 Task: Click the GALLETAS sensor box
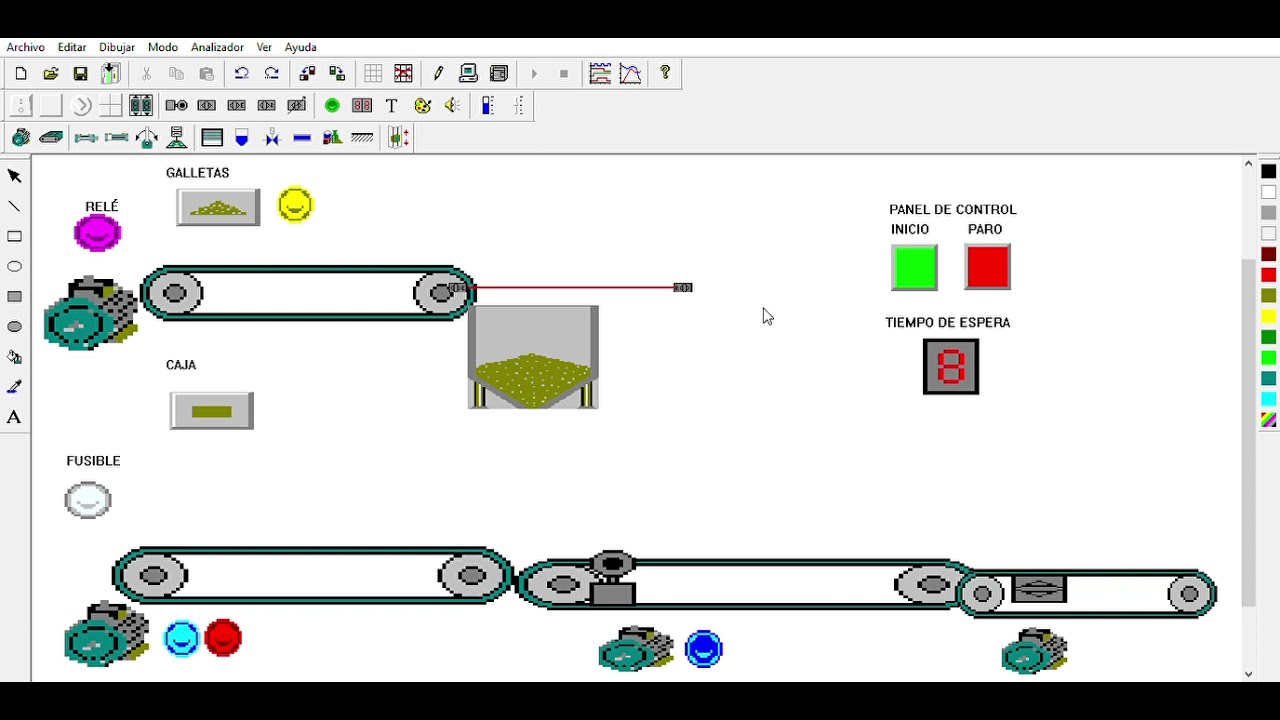218,207
